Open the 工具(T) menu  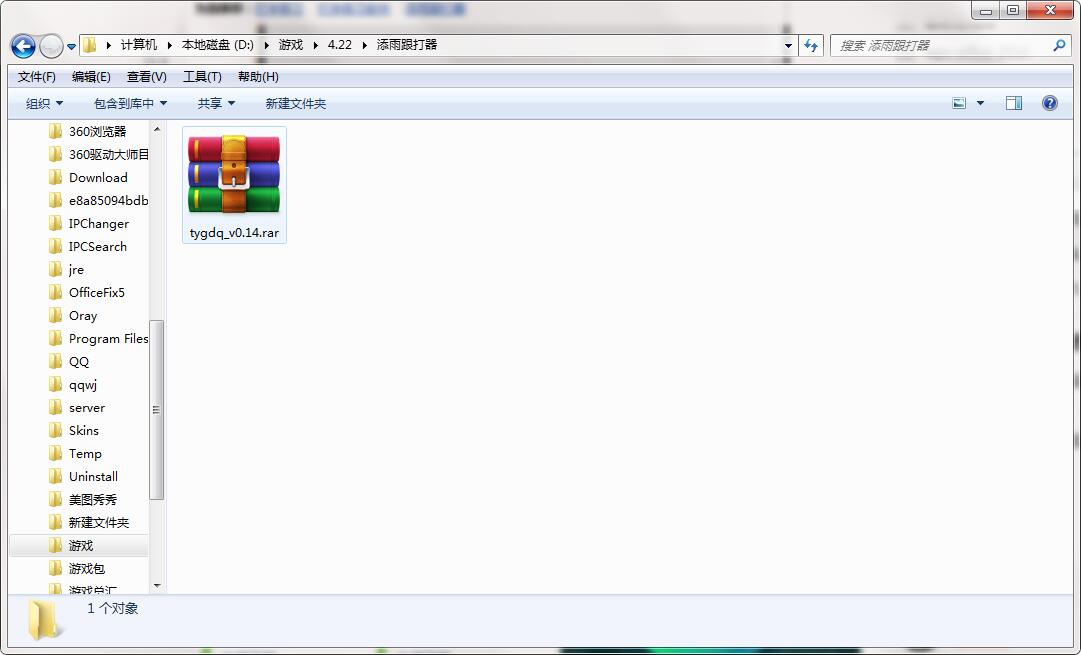(x=202, y=77)
